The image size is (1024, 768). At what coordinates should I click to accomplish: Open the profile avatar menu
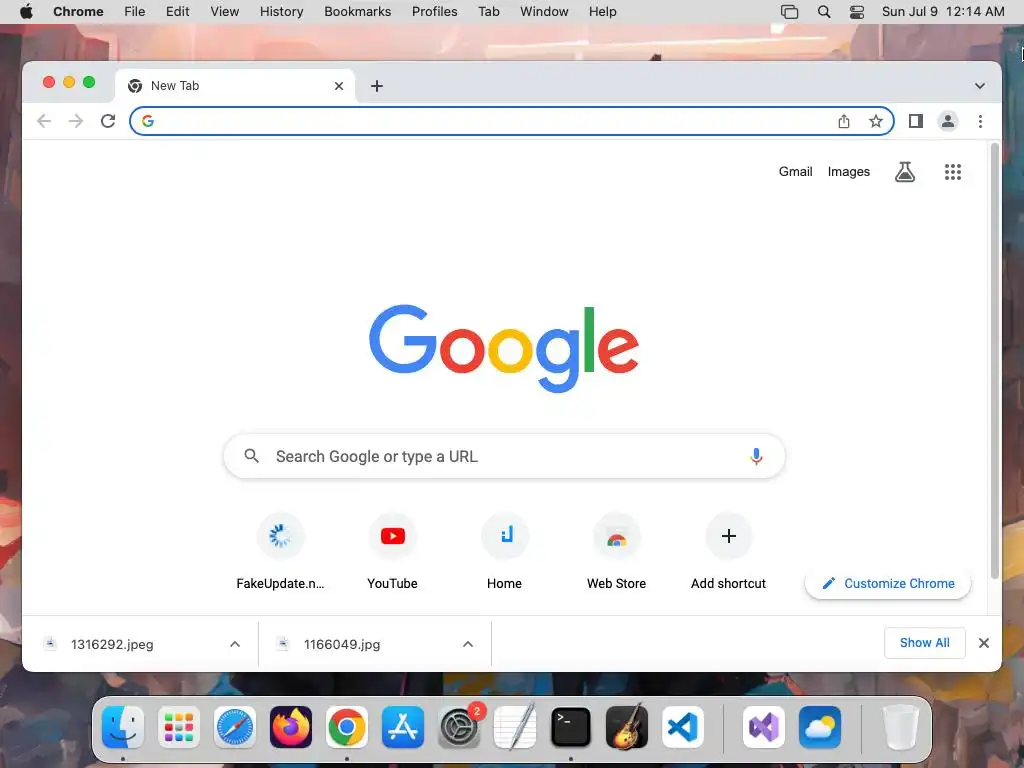tap(948, 121)
